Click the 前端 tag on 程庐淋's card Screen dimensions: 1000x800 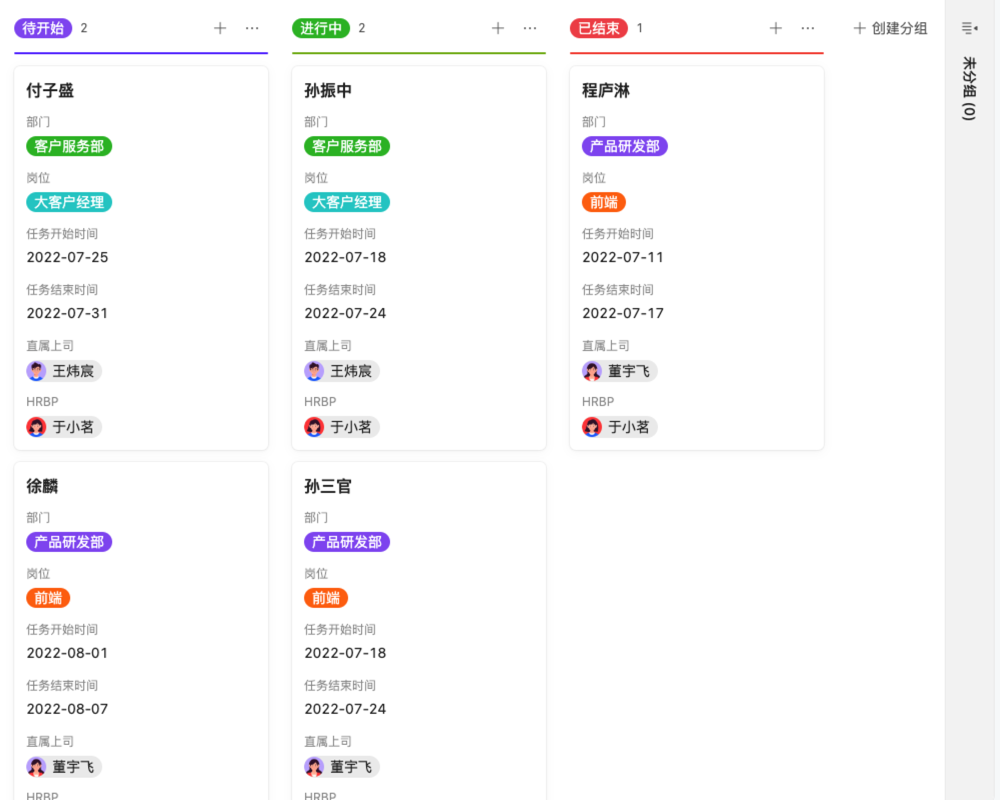pyautogui.click(x=602, y=202)
